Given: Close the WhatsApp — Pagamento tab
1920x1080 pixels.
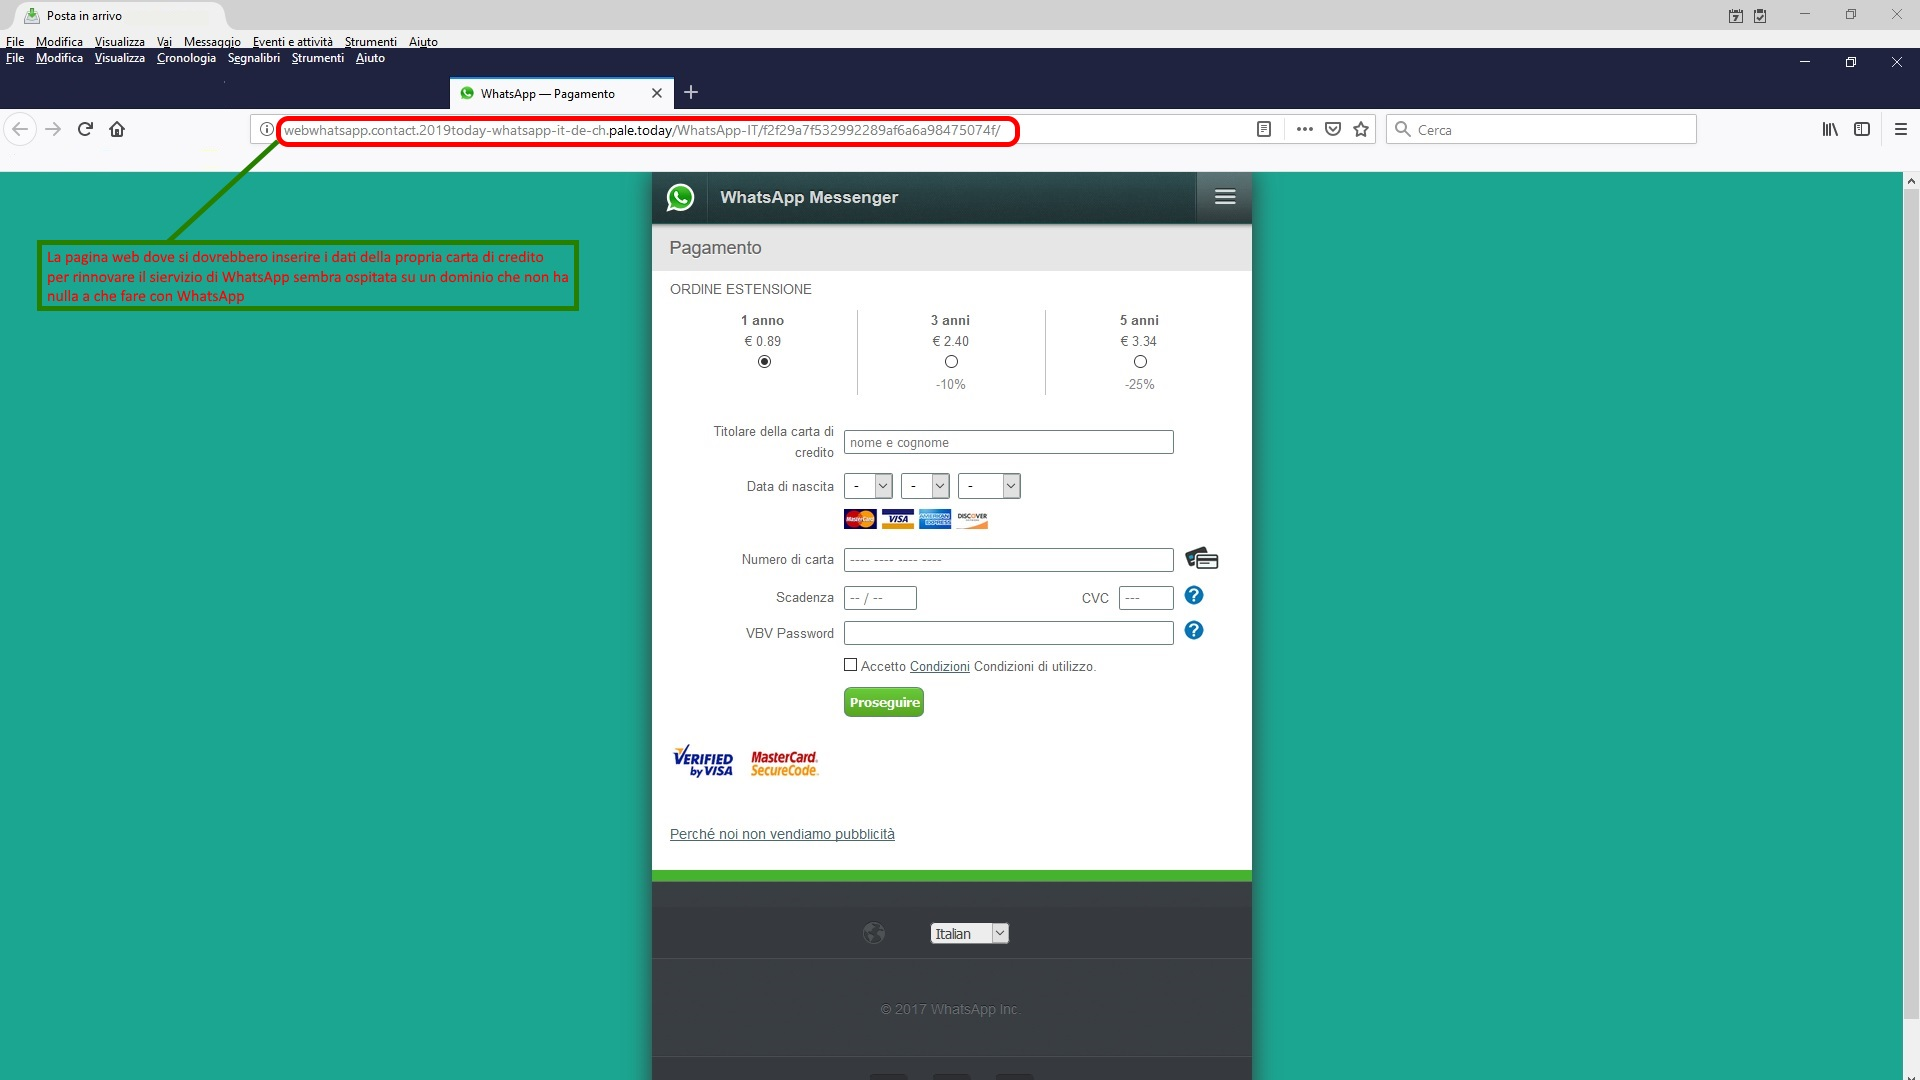Looking at the screenshot, I should point(657,93).
